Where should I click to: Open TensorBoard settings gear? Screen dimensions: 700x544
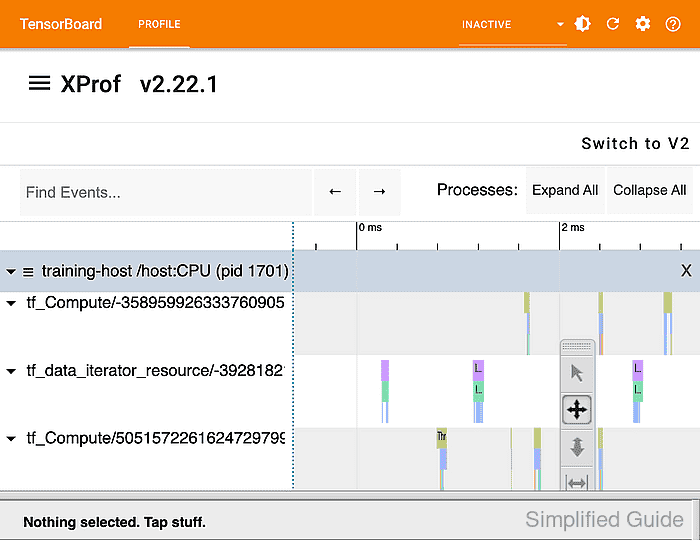(643, 24)
